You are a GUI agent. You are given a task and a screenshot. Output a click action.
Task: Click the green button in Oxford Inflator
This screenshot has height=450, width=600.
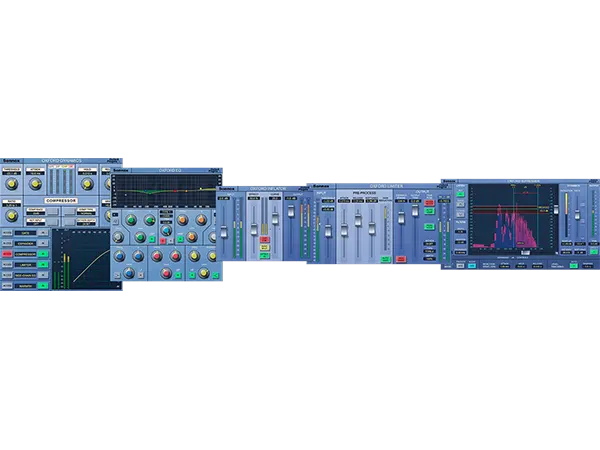264,256
